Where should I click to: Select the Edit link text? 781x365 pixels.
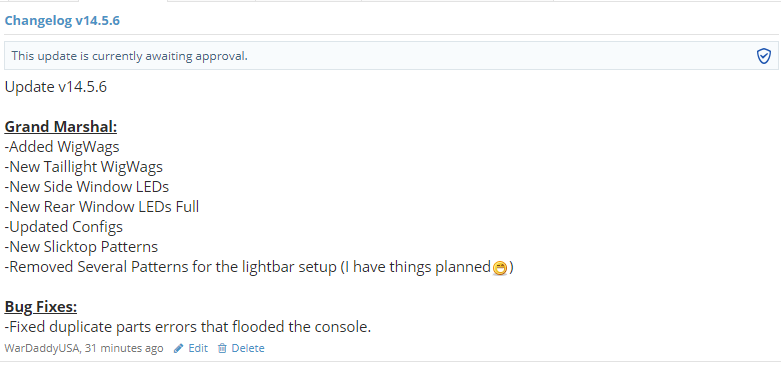tap(198, 349)
